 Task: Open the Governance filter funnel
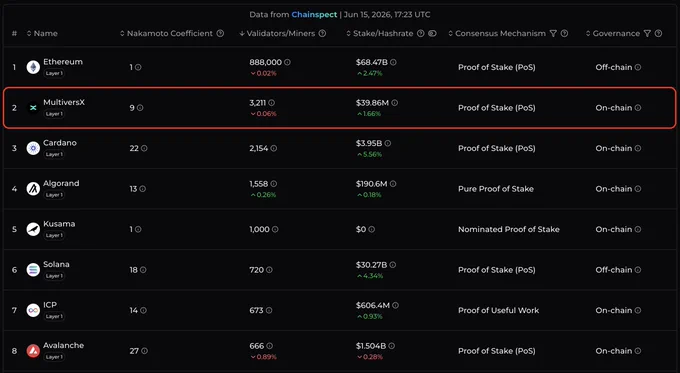click(647, 33)
